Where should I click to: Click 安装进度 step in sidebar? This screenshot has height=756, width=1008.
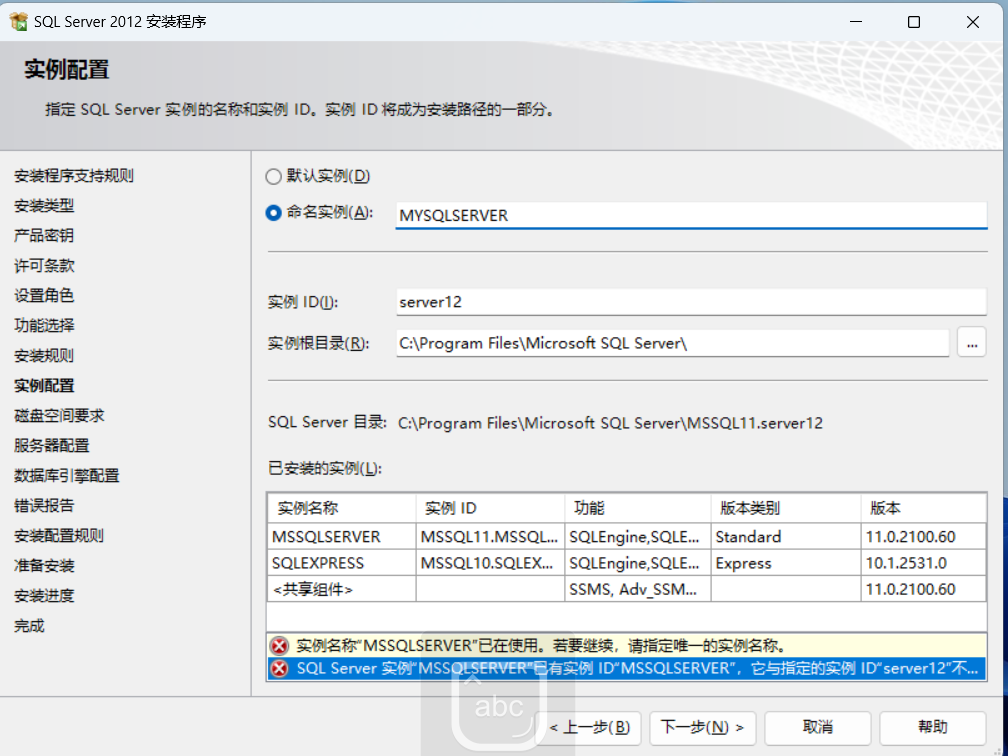44,595
